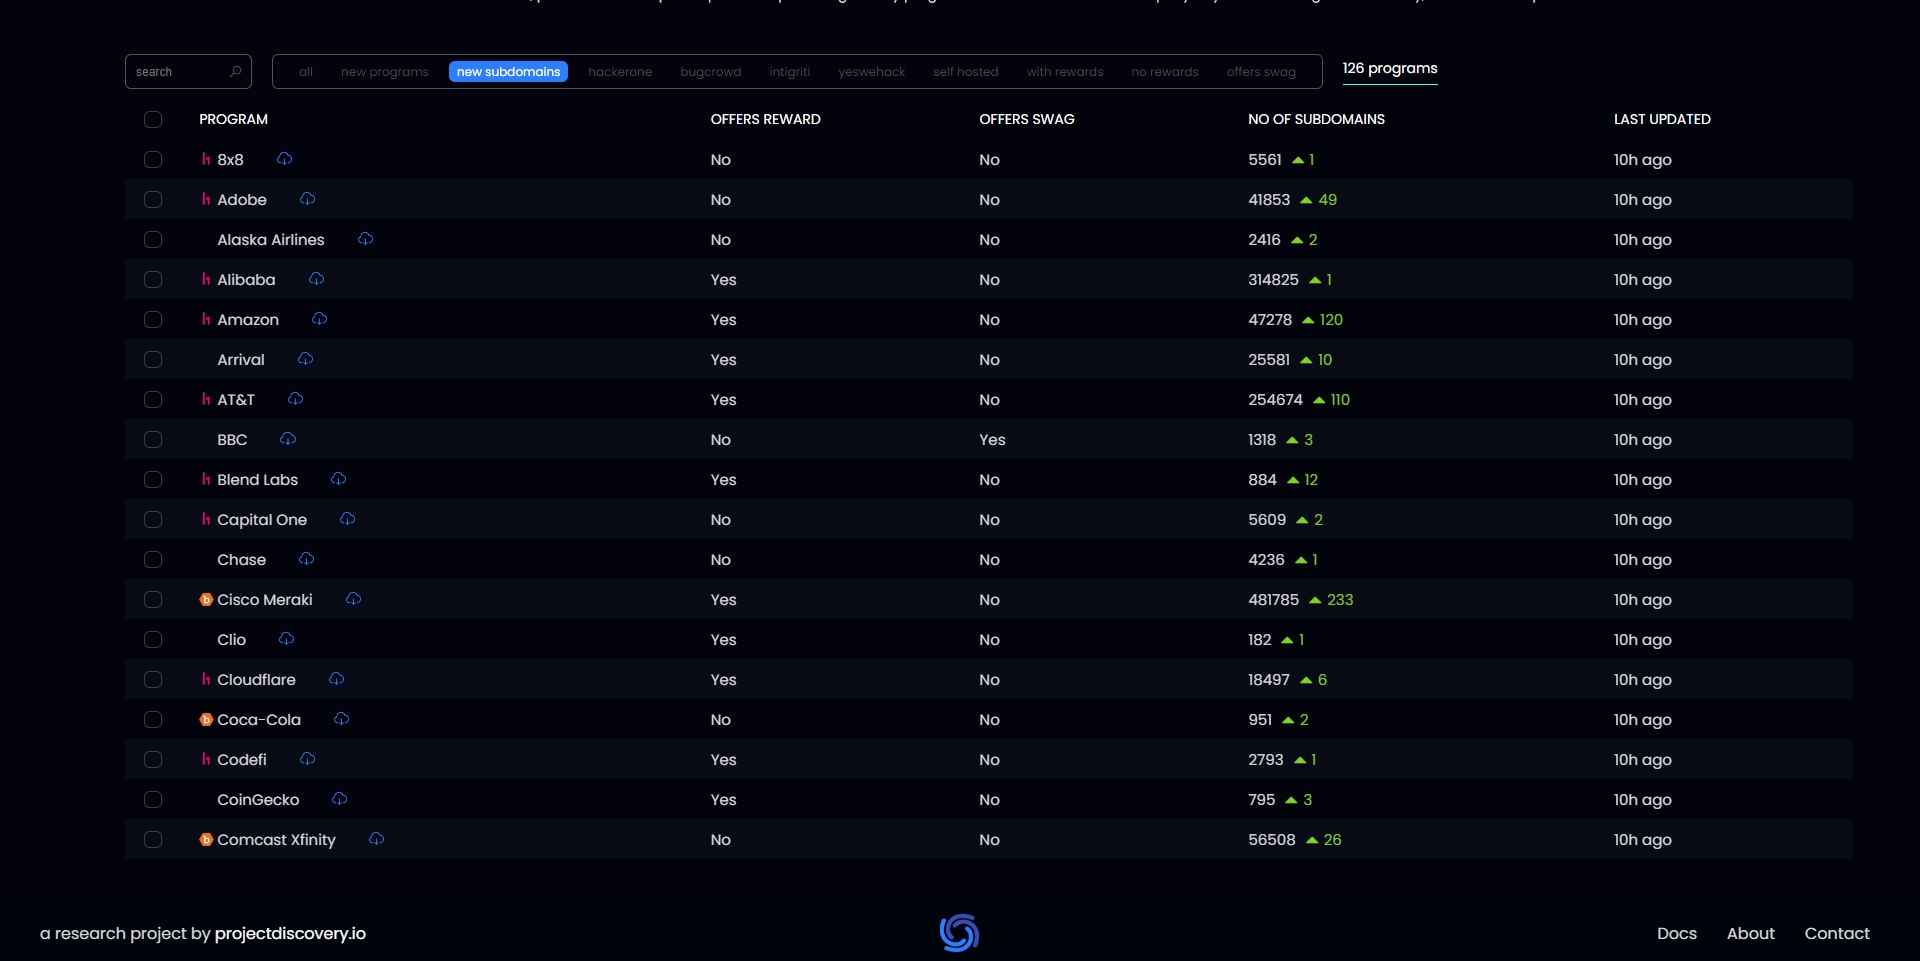Download 8x8 subdomains via cloud icon

coord(284,159)
